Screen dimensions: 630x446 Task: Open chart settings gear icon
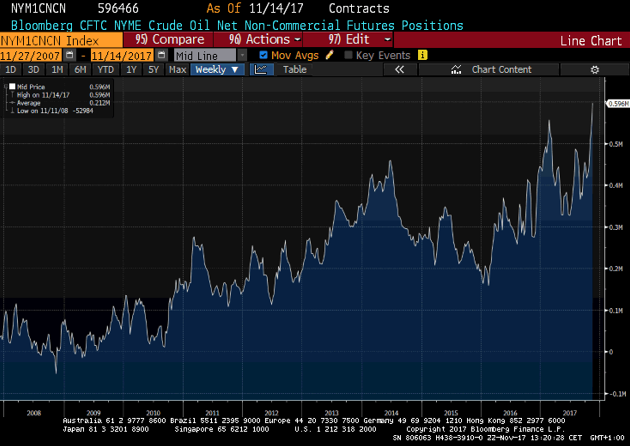click(x=595, y=70)
